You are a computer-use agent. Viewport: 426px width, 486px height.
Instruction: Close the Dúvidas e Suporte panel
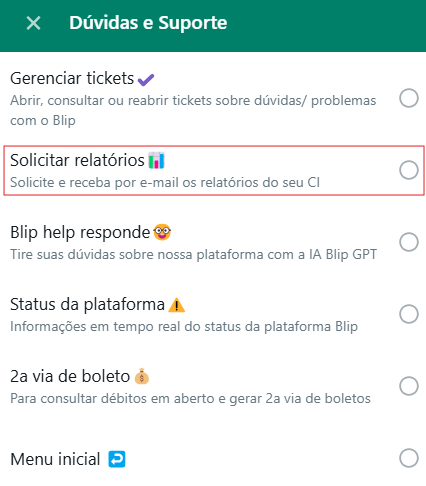33,23
